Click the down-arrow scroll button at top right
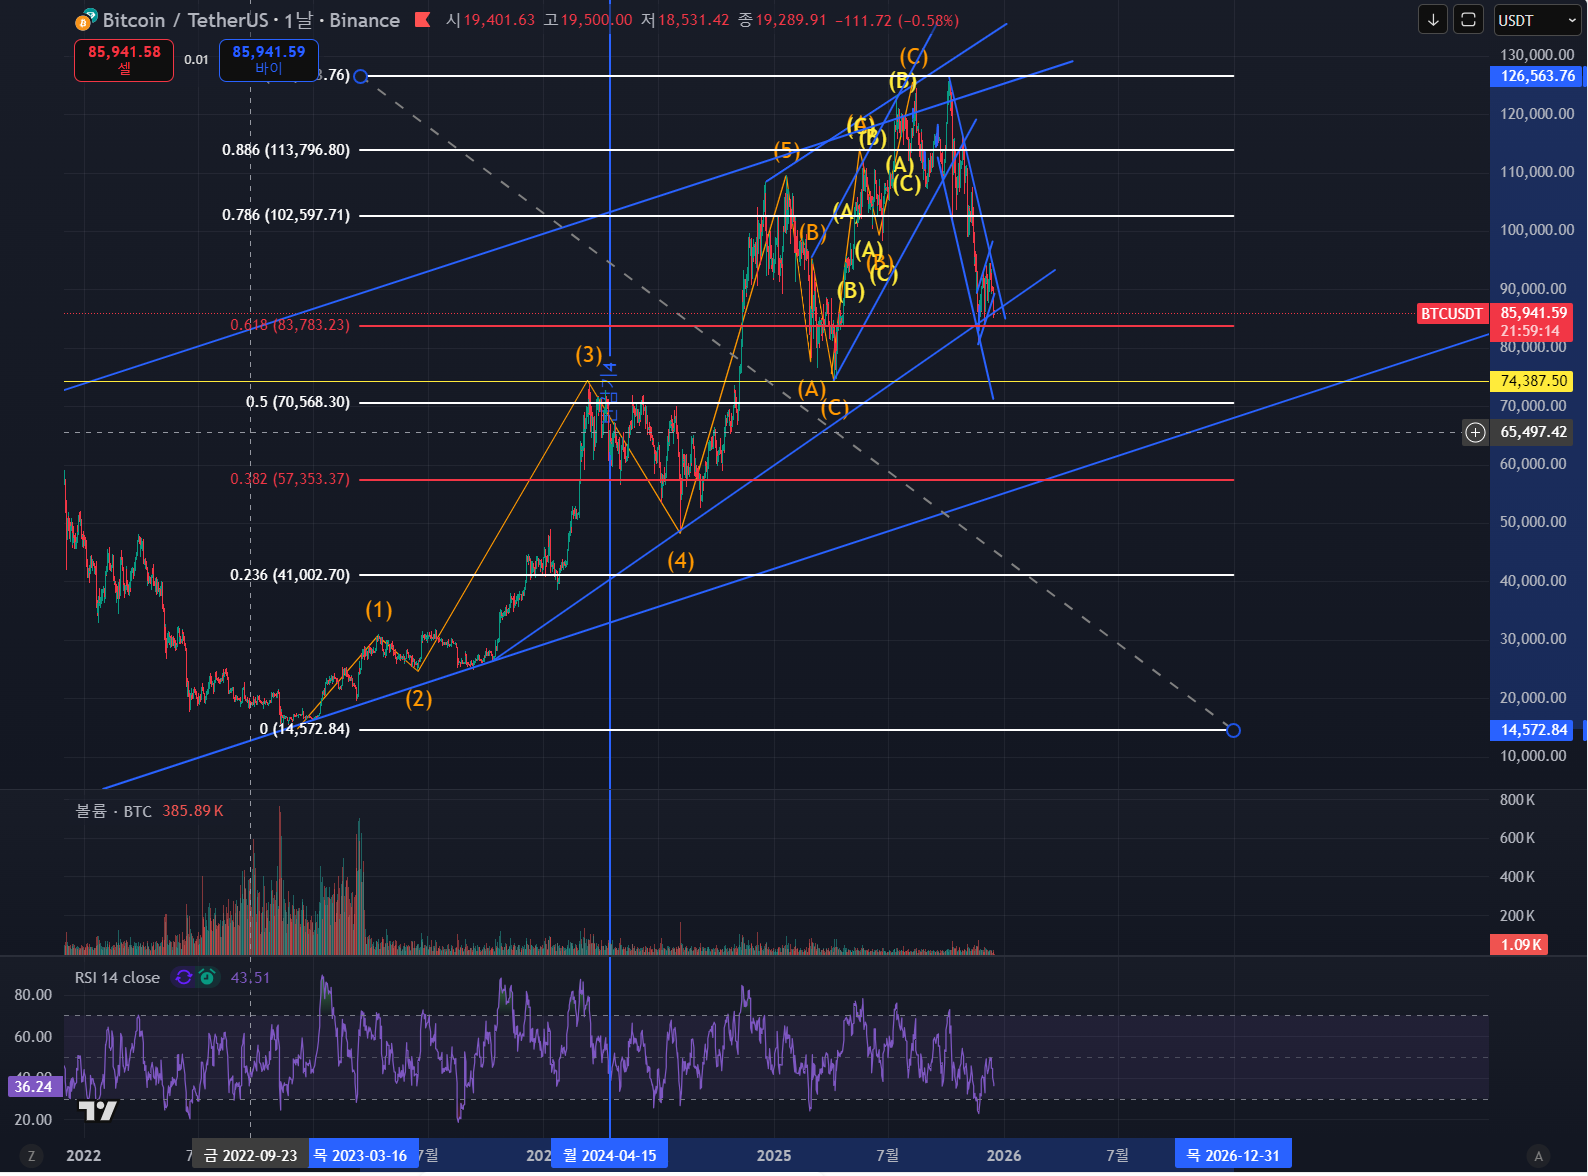The height and width of the screenshot is (1176, 1588). [x=1433, y=20]
